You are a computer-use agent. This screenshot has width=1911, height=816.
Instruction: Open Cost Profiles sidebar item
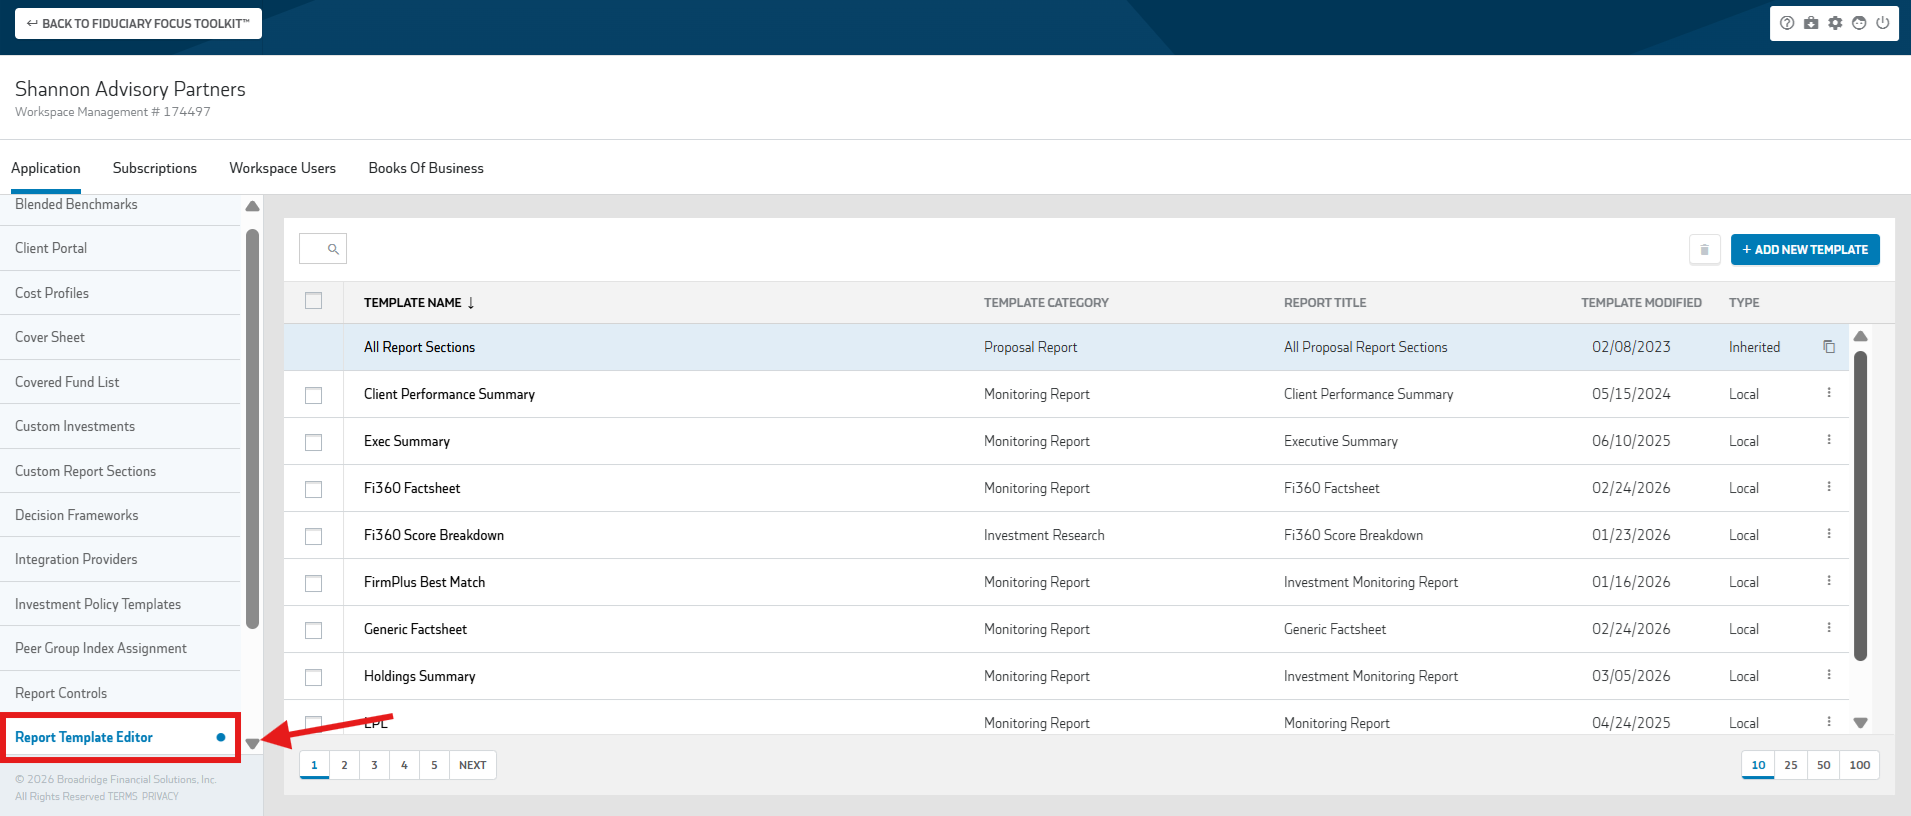pos(120,293)
